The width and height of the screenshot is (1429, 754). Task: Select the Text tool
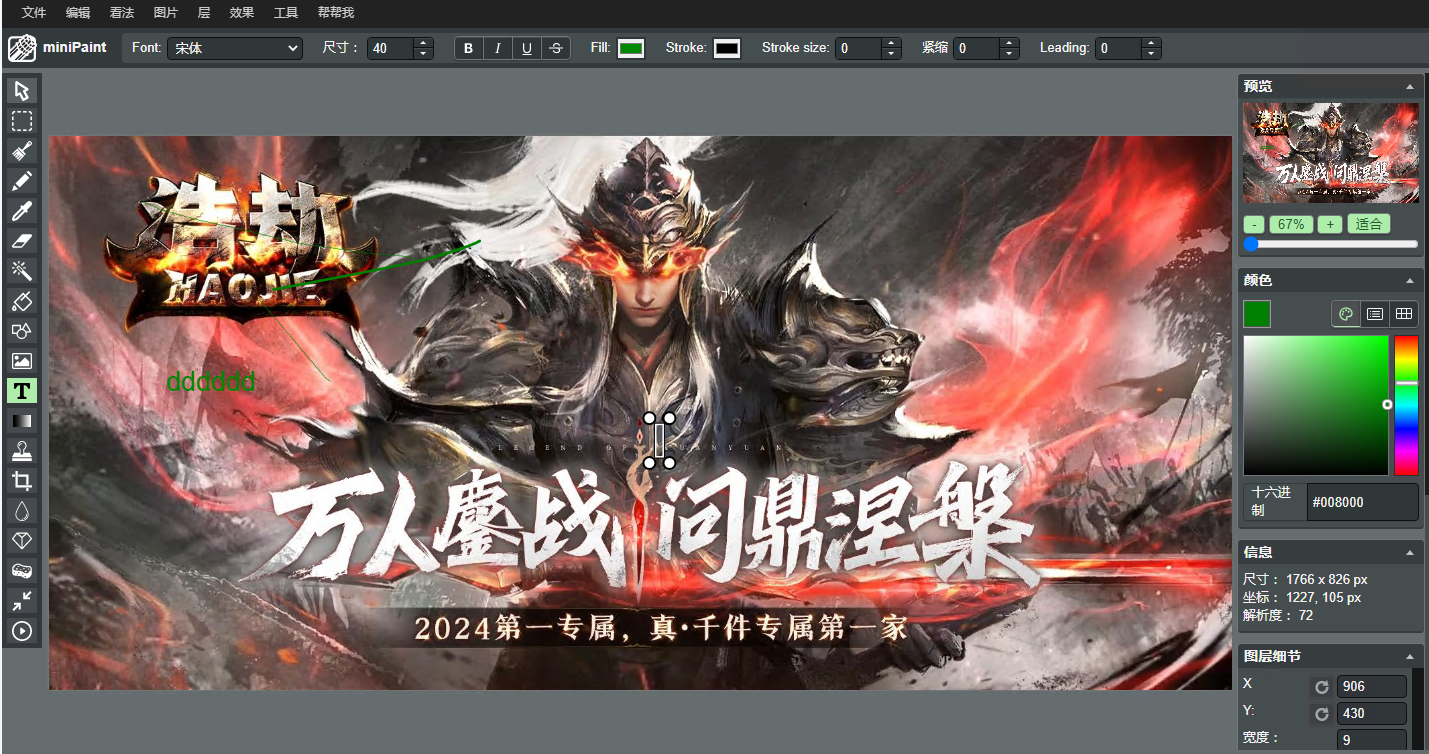22,391
